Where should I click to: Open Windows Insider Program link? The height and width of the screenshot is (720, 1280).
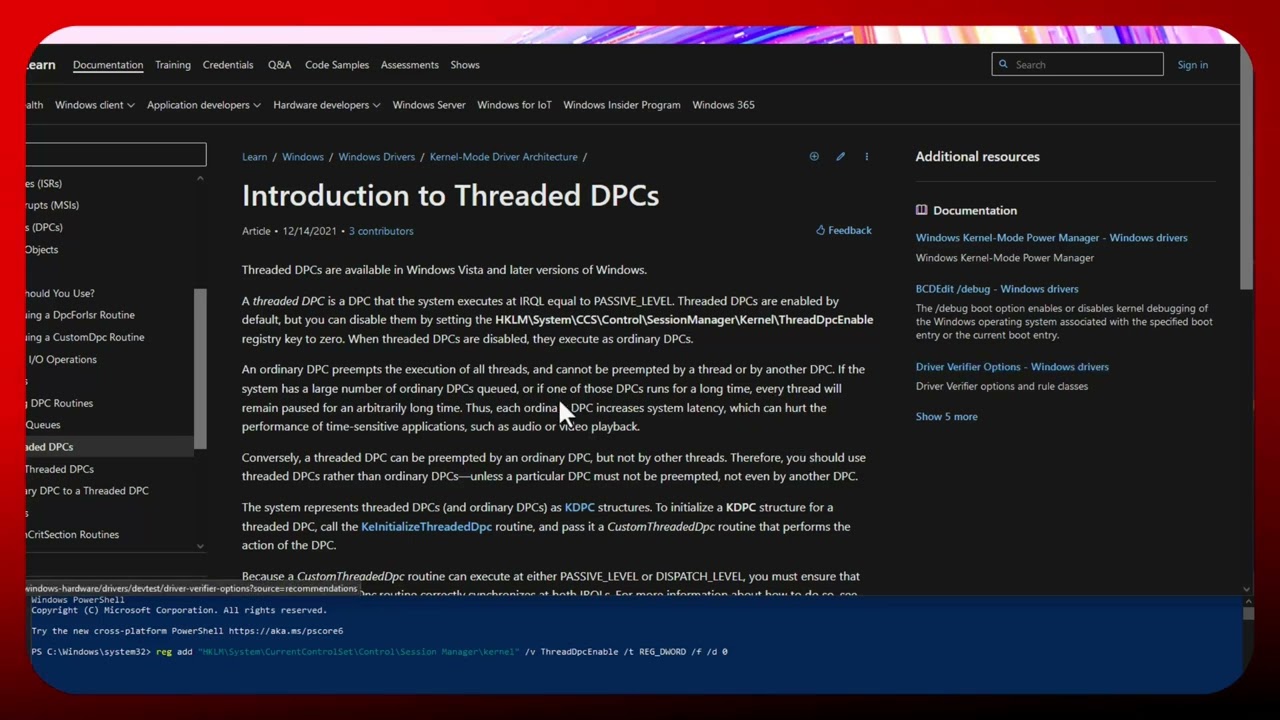point(622,105)
